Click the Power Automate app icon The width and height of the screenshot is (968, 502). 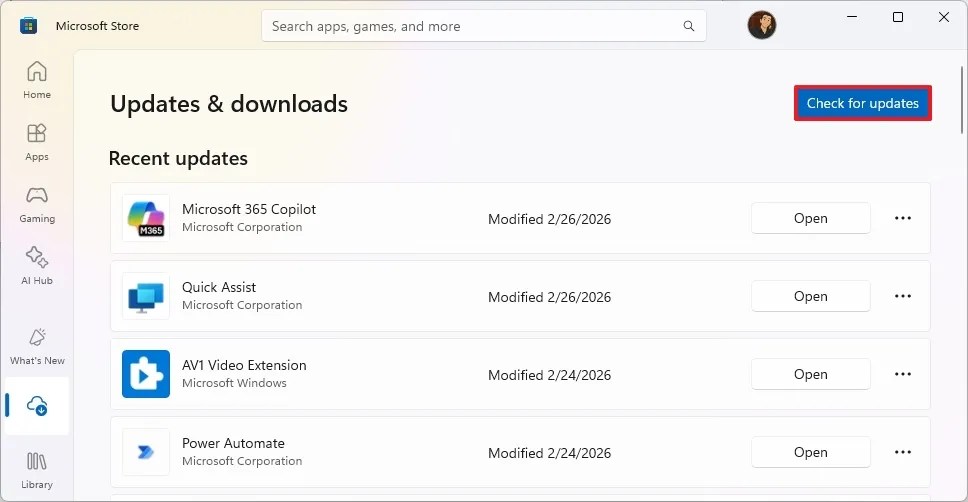(146, 452)
